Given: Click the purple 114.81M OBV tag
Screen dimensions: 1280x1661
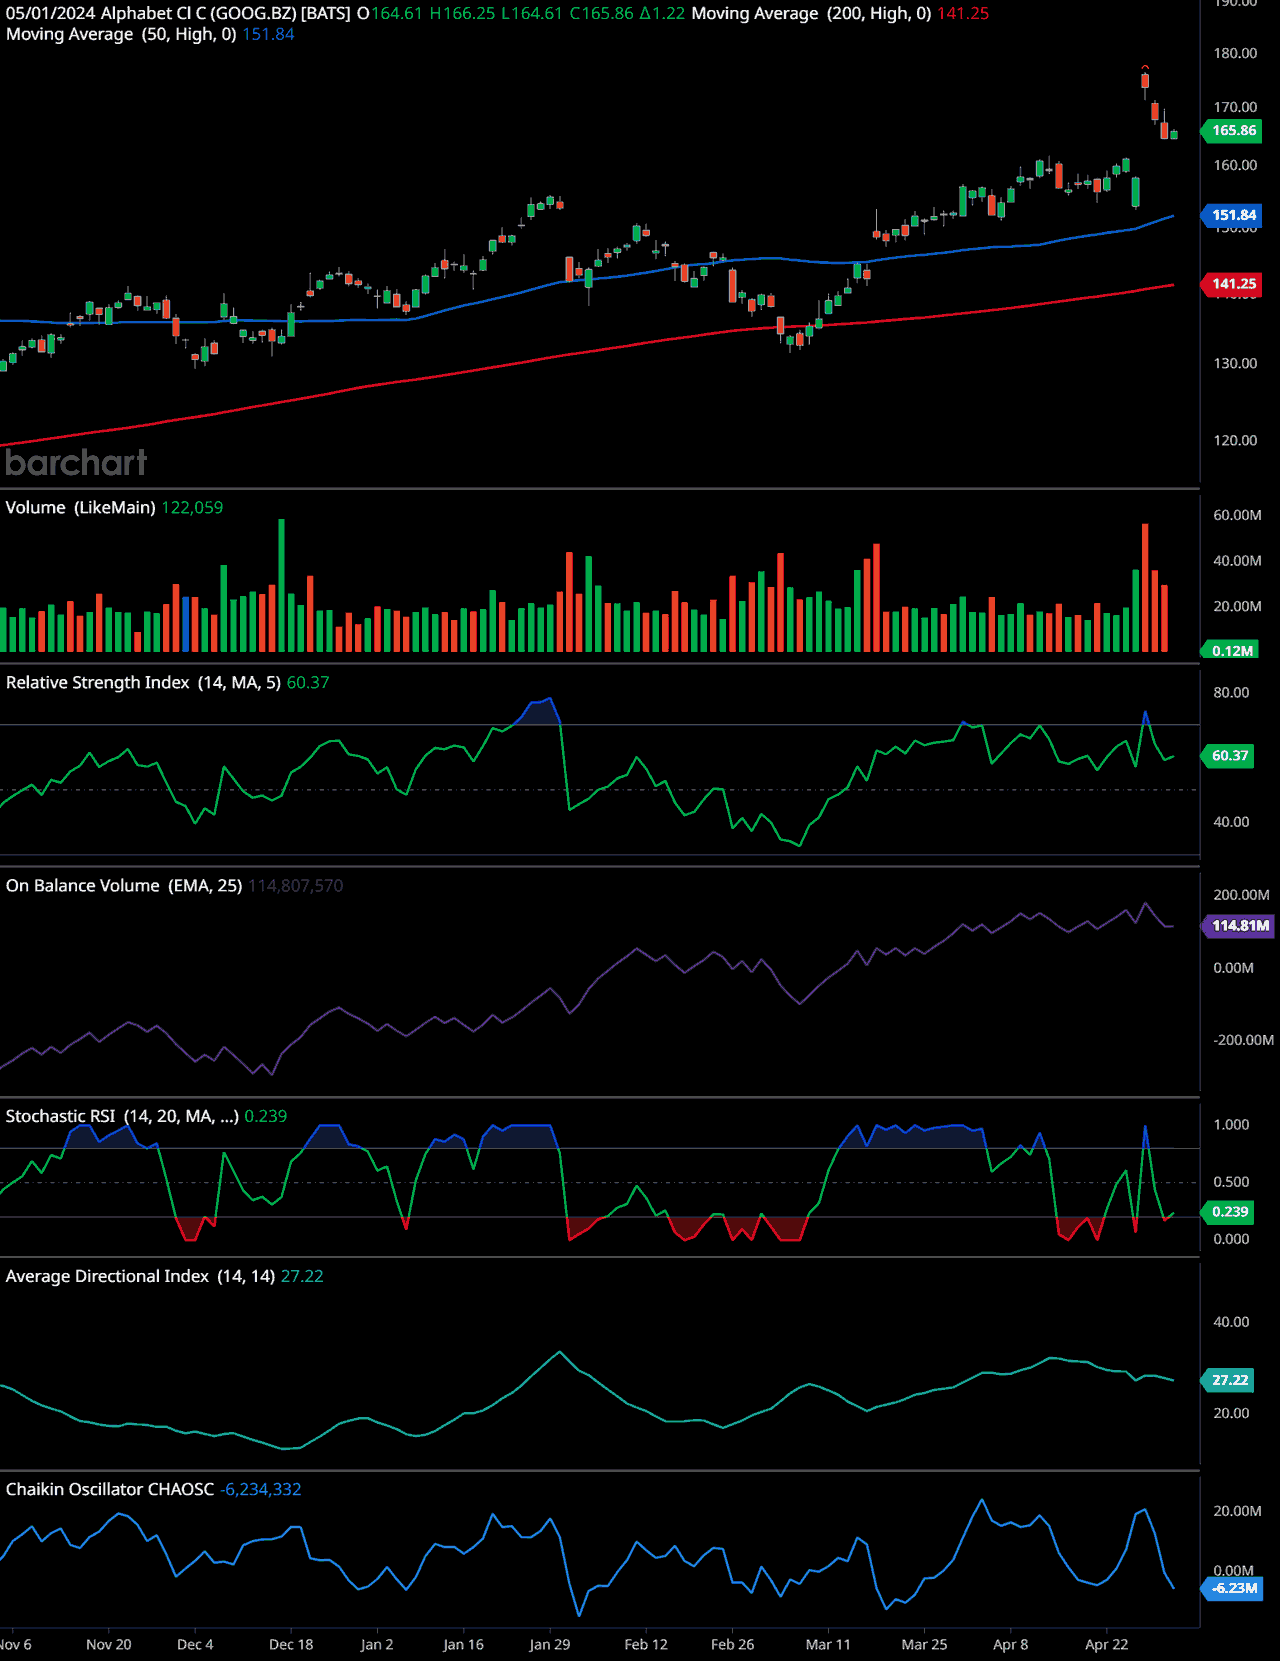Looking at the screenshot, I should [1238, 925].
